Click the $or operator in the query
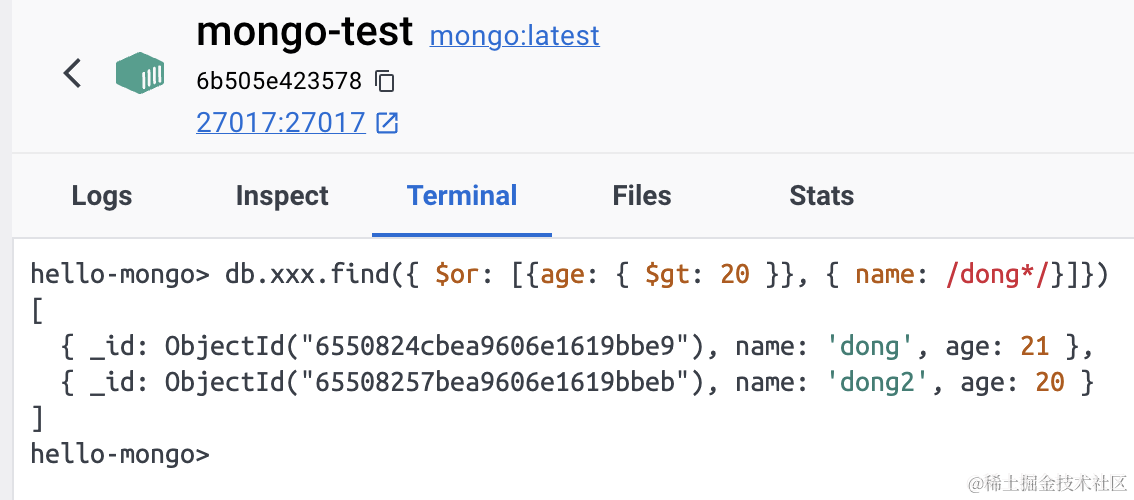Screen dimensions: 1134x500 point(458,274)
